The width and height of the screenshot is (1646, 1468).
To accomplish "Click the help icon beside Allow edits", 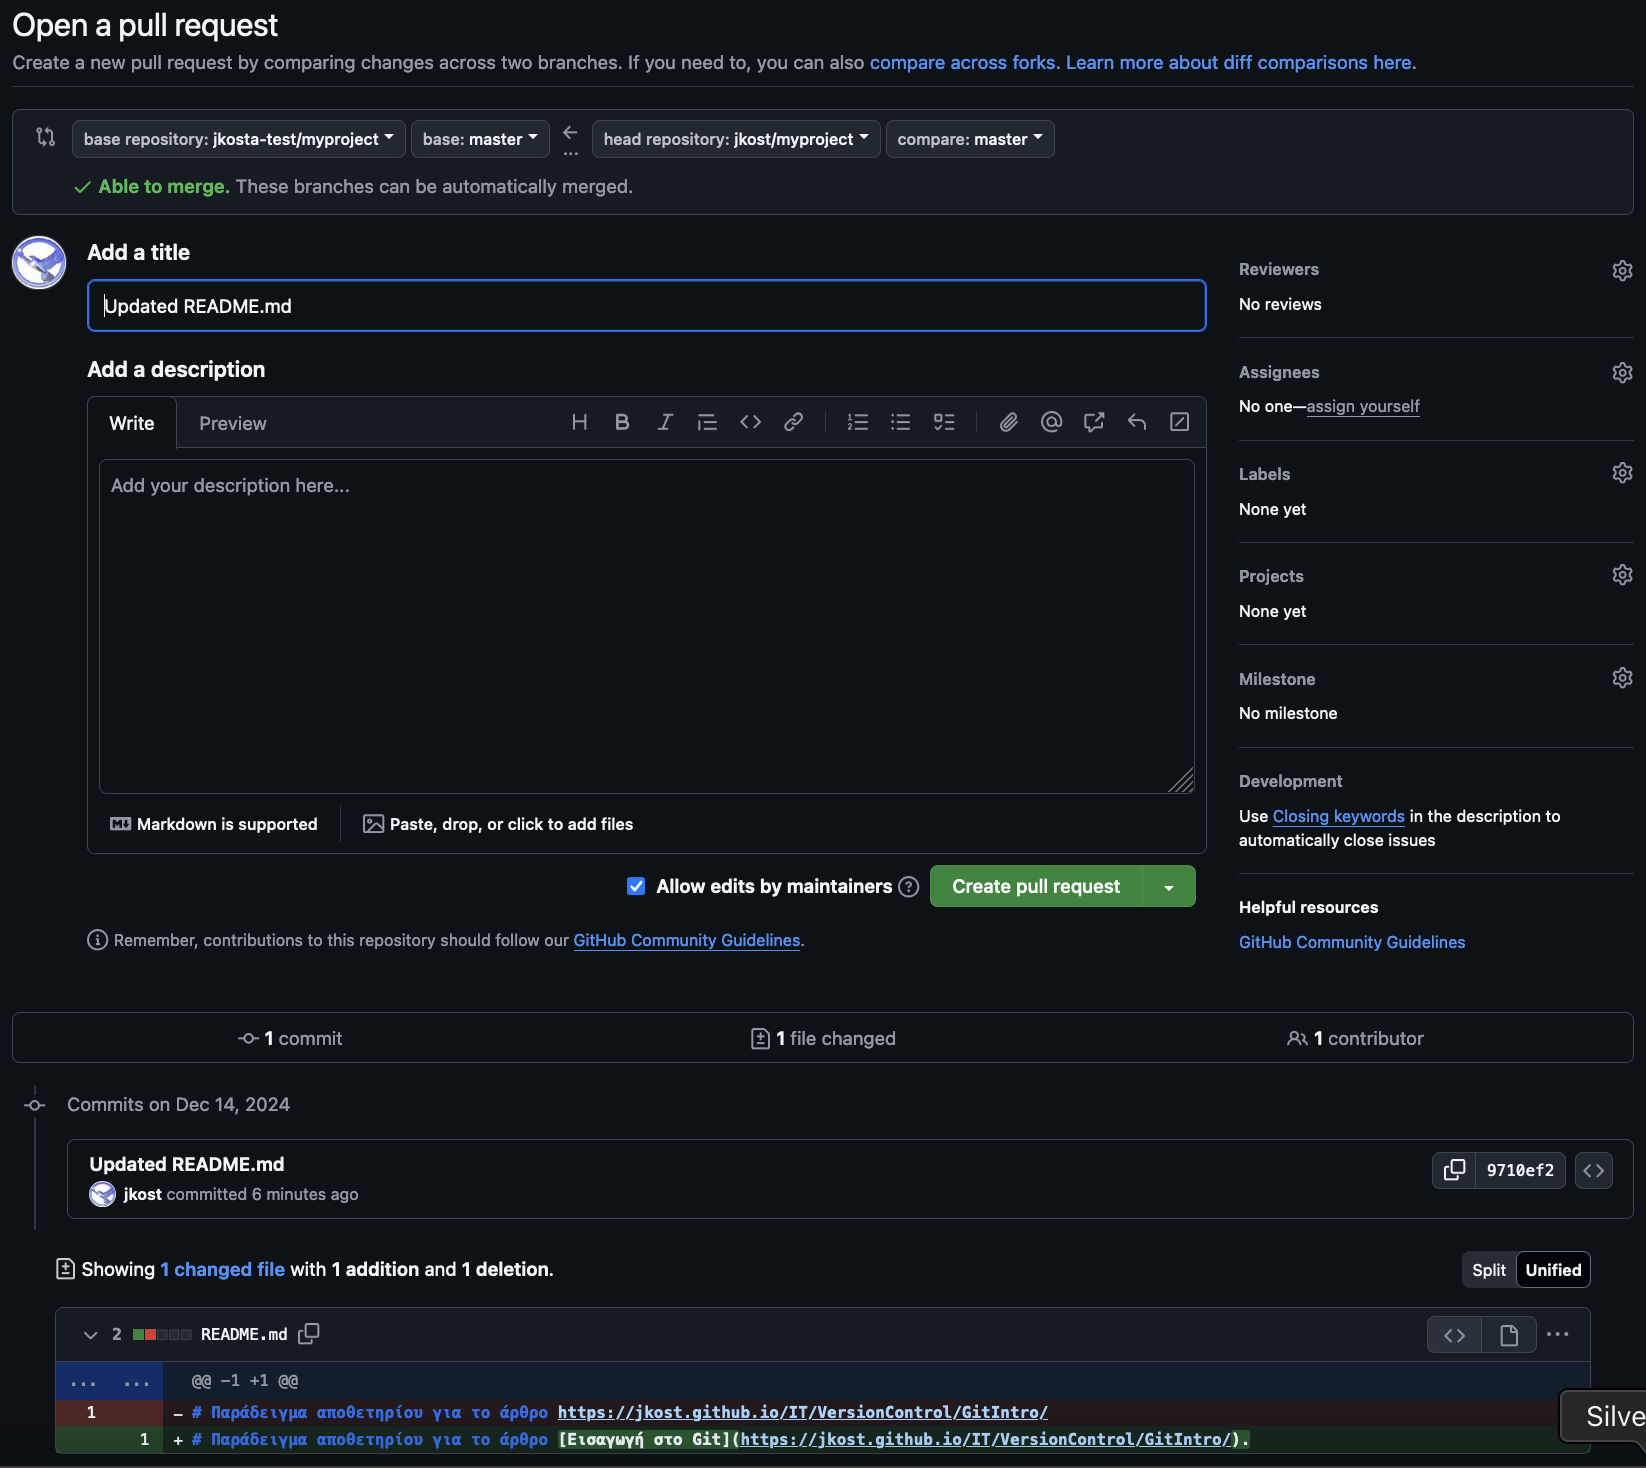I will point(908,887).
